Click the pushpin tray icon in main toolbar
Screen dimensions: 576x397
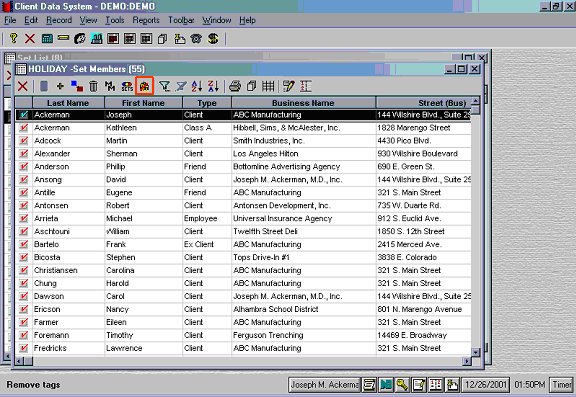pos(180,38)
